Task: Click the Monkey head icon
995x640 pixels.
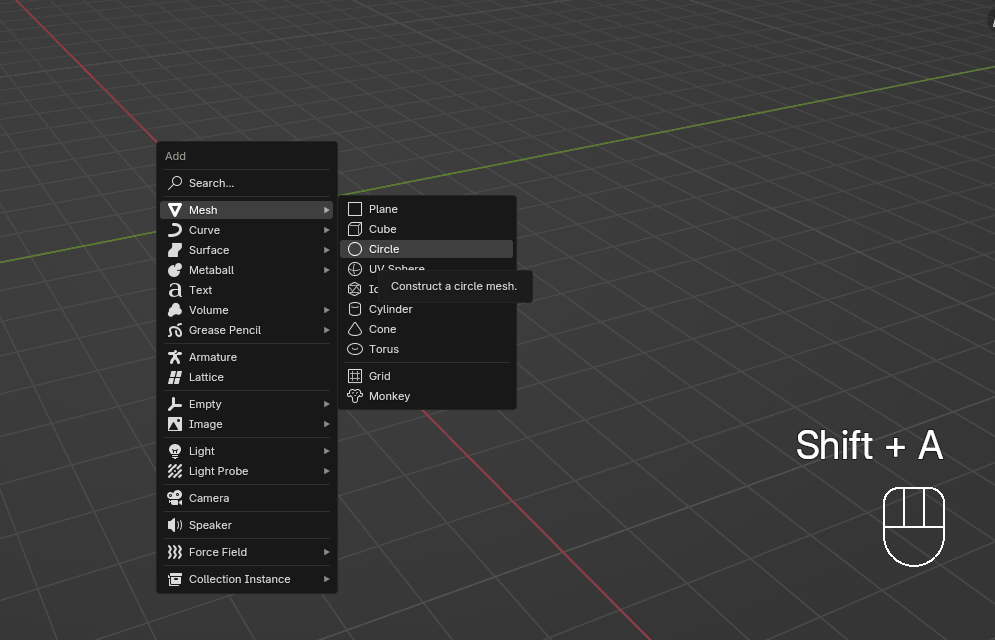Action: click(355, 396)
